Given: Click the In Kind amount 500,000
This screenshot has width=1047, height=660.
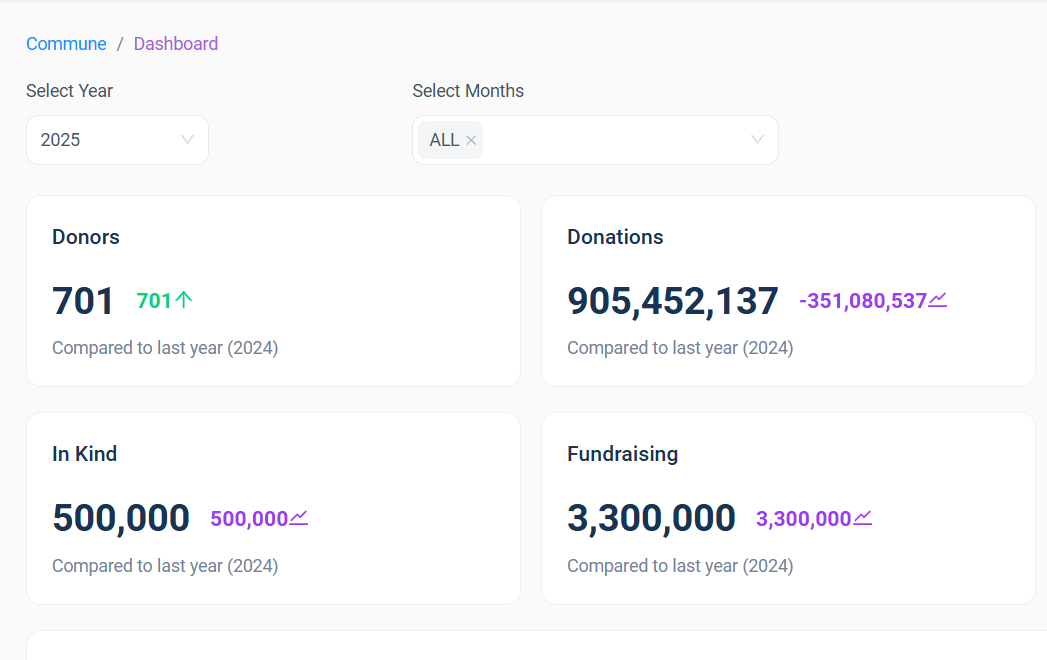Looking at the screenshot, I should [121, 518].
